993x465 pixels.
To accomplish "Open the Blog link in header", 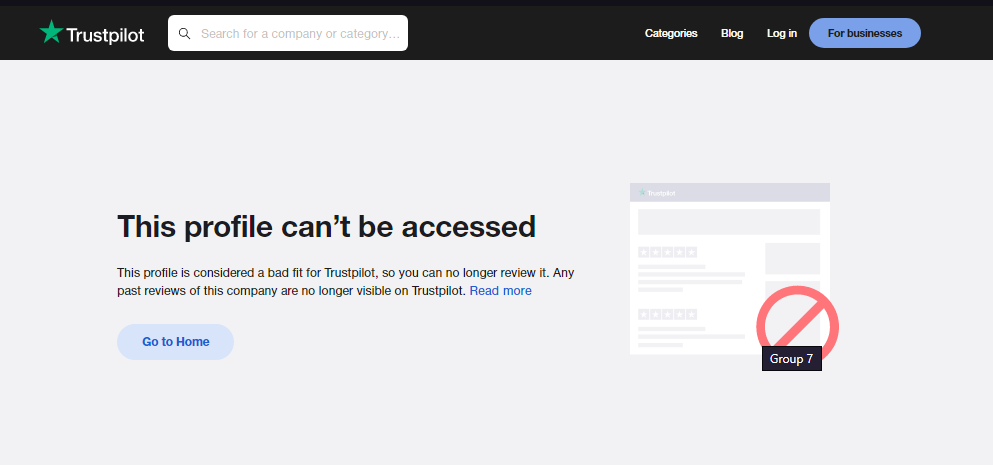I will 731,33.
